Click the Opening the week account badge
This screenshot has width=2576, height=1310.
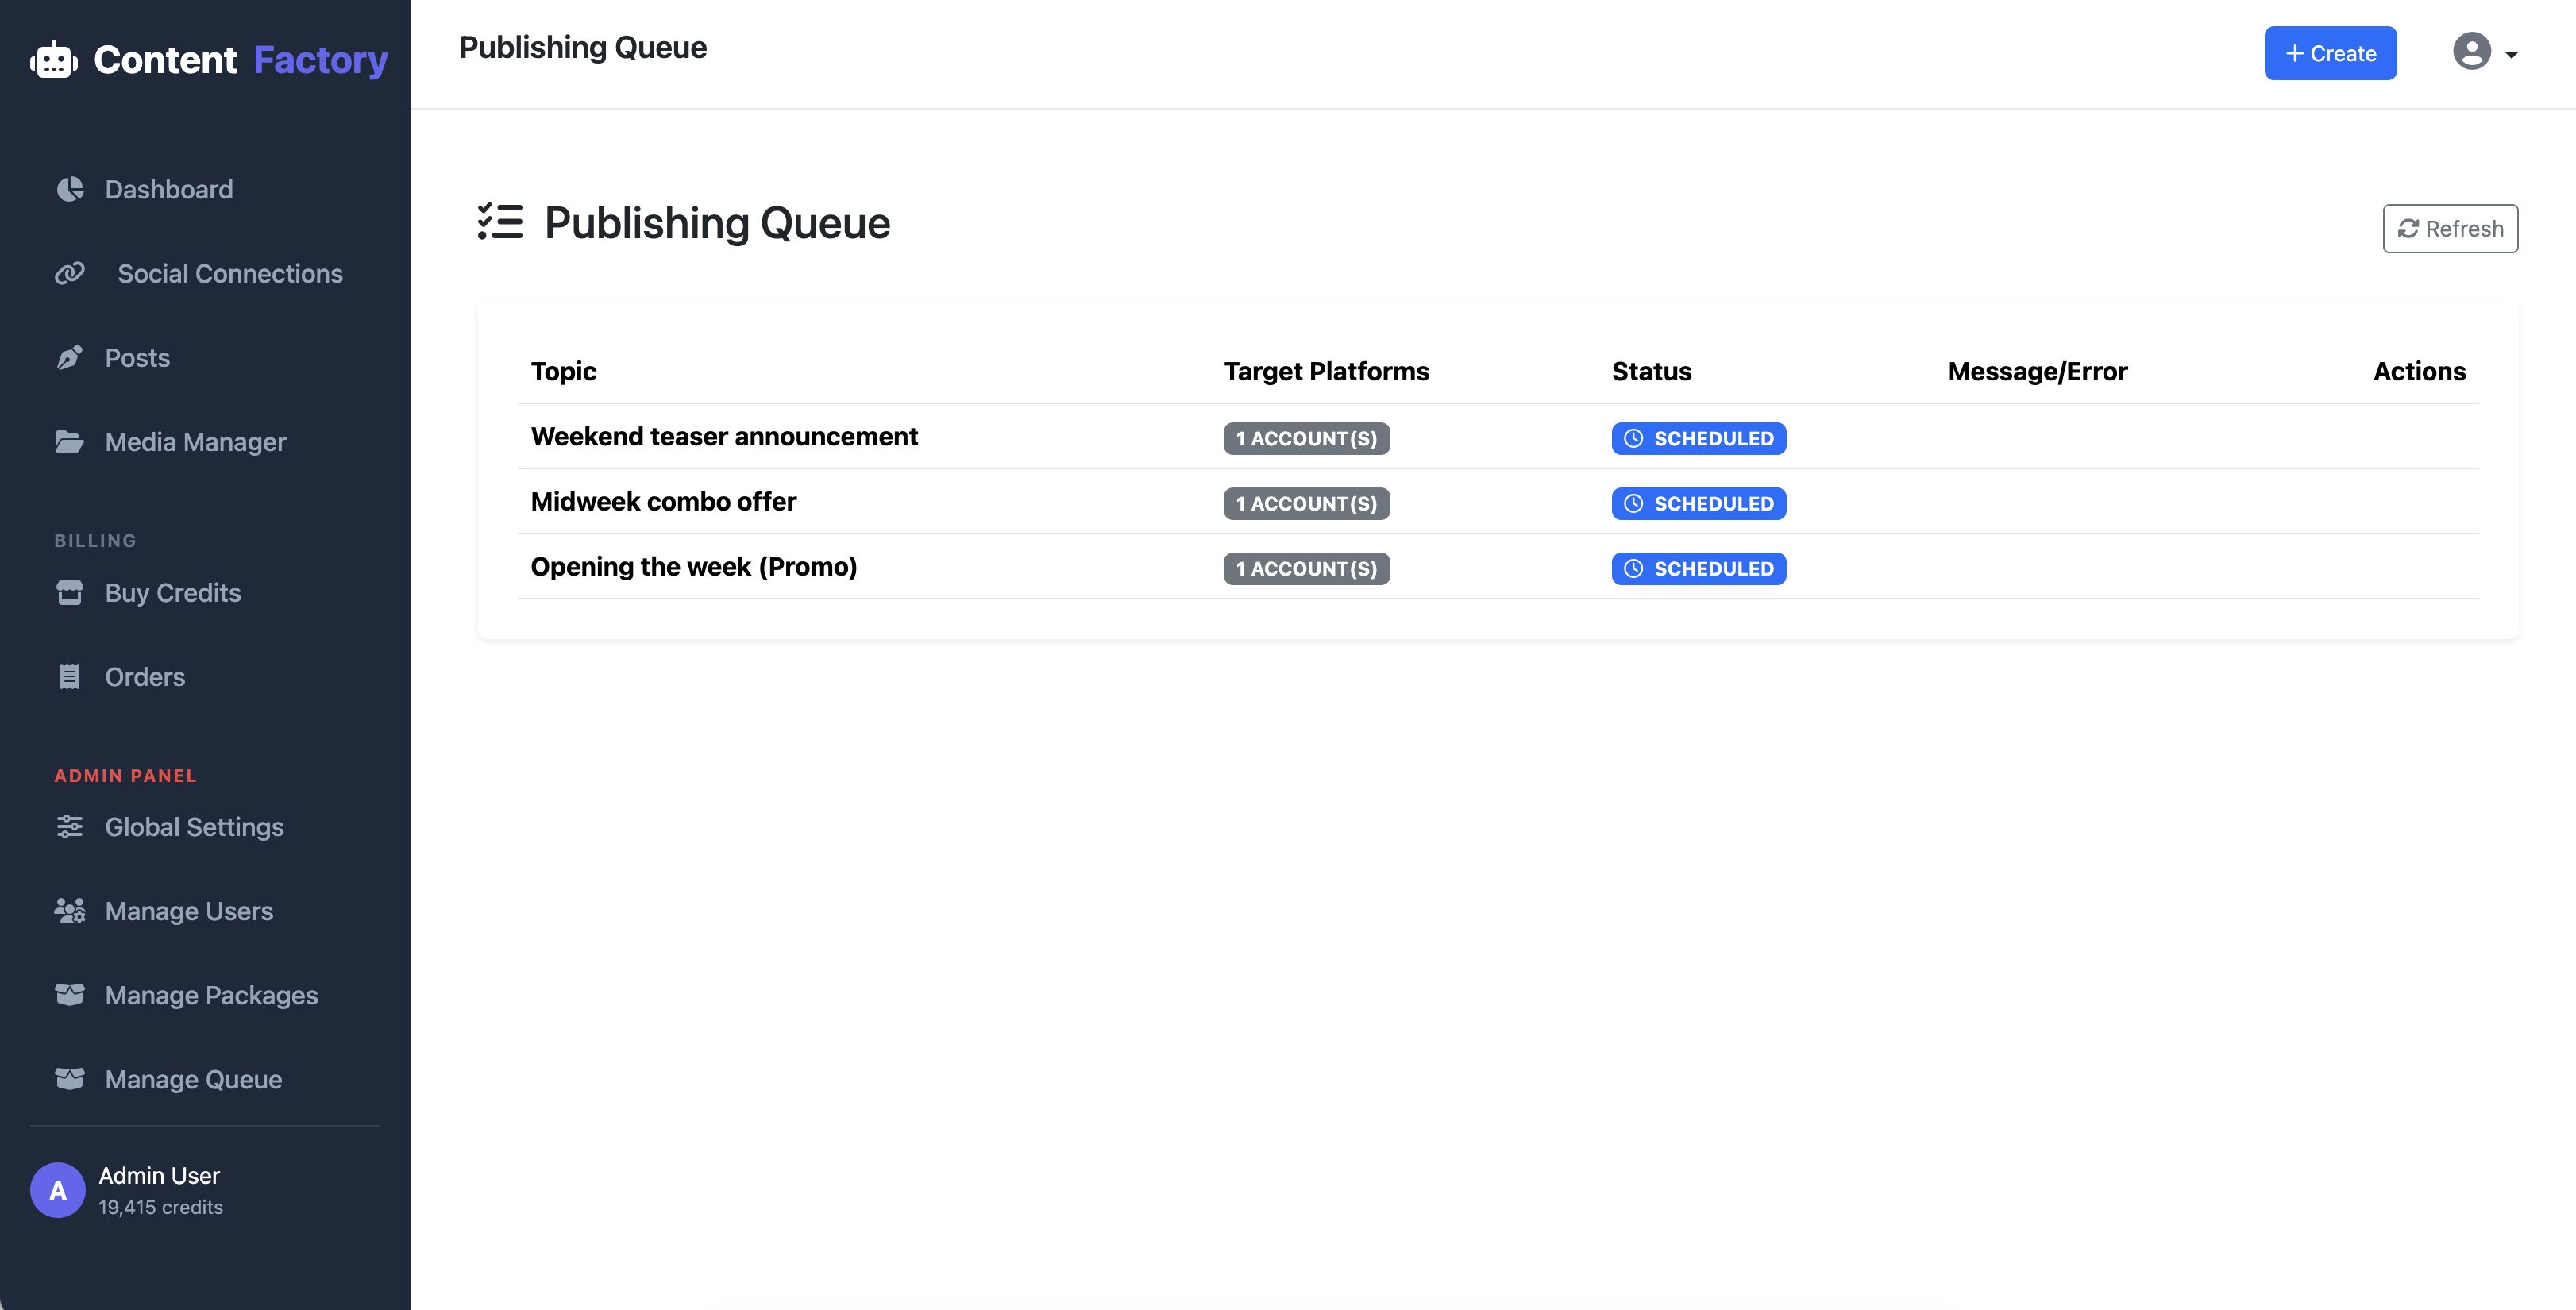coord(1306,568)
